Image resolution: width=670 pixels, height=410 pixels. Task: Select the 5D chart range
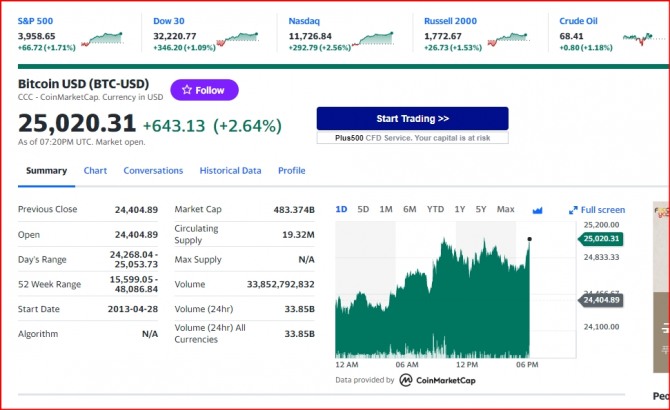click(x=363, y=209)
